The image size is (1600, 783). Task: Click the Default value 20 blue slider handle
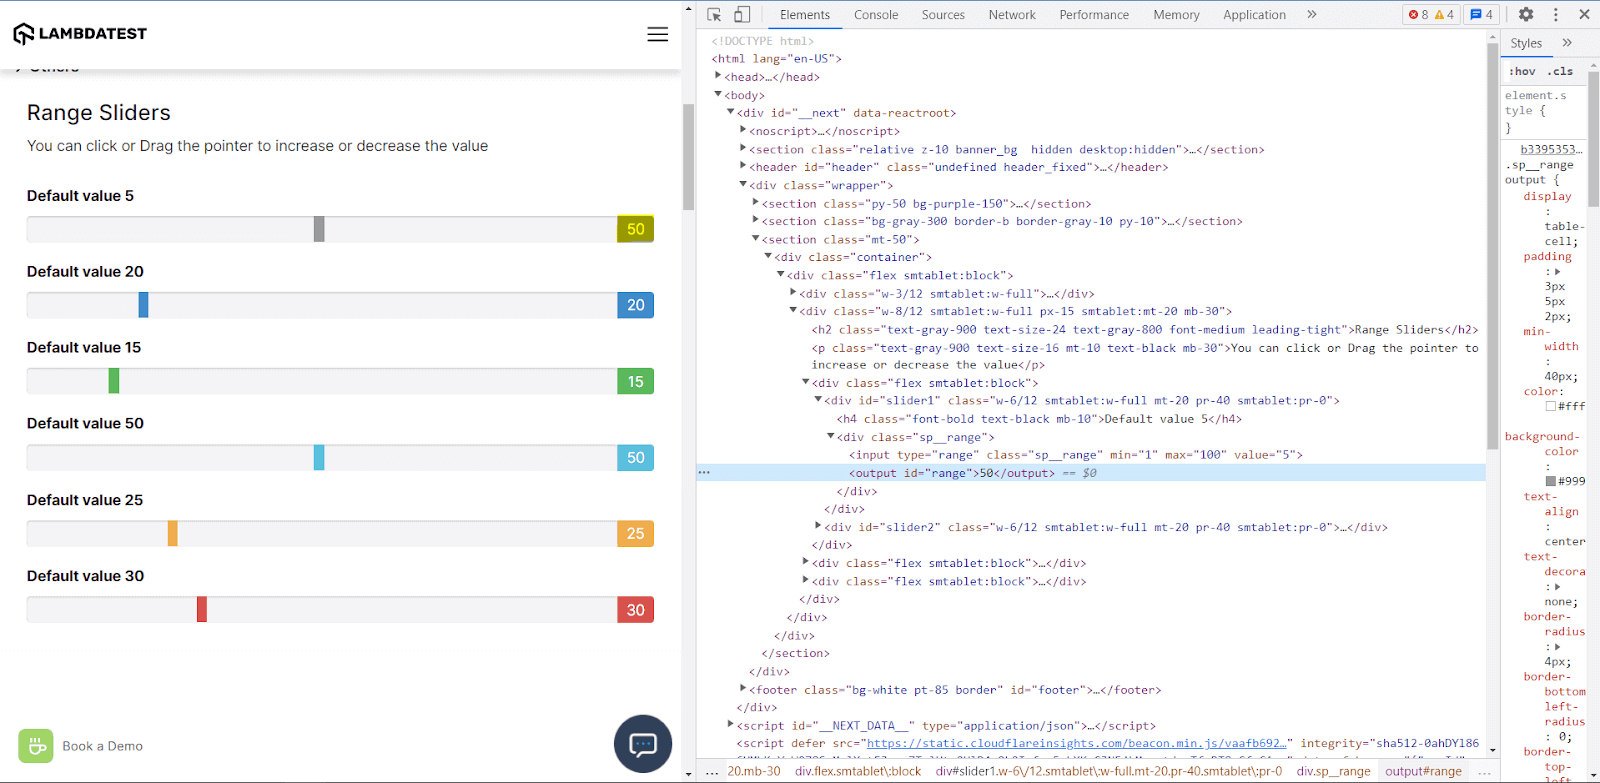coord(143,305)
